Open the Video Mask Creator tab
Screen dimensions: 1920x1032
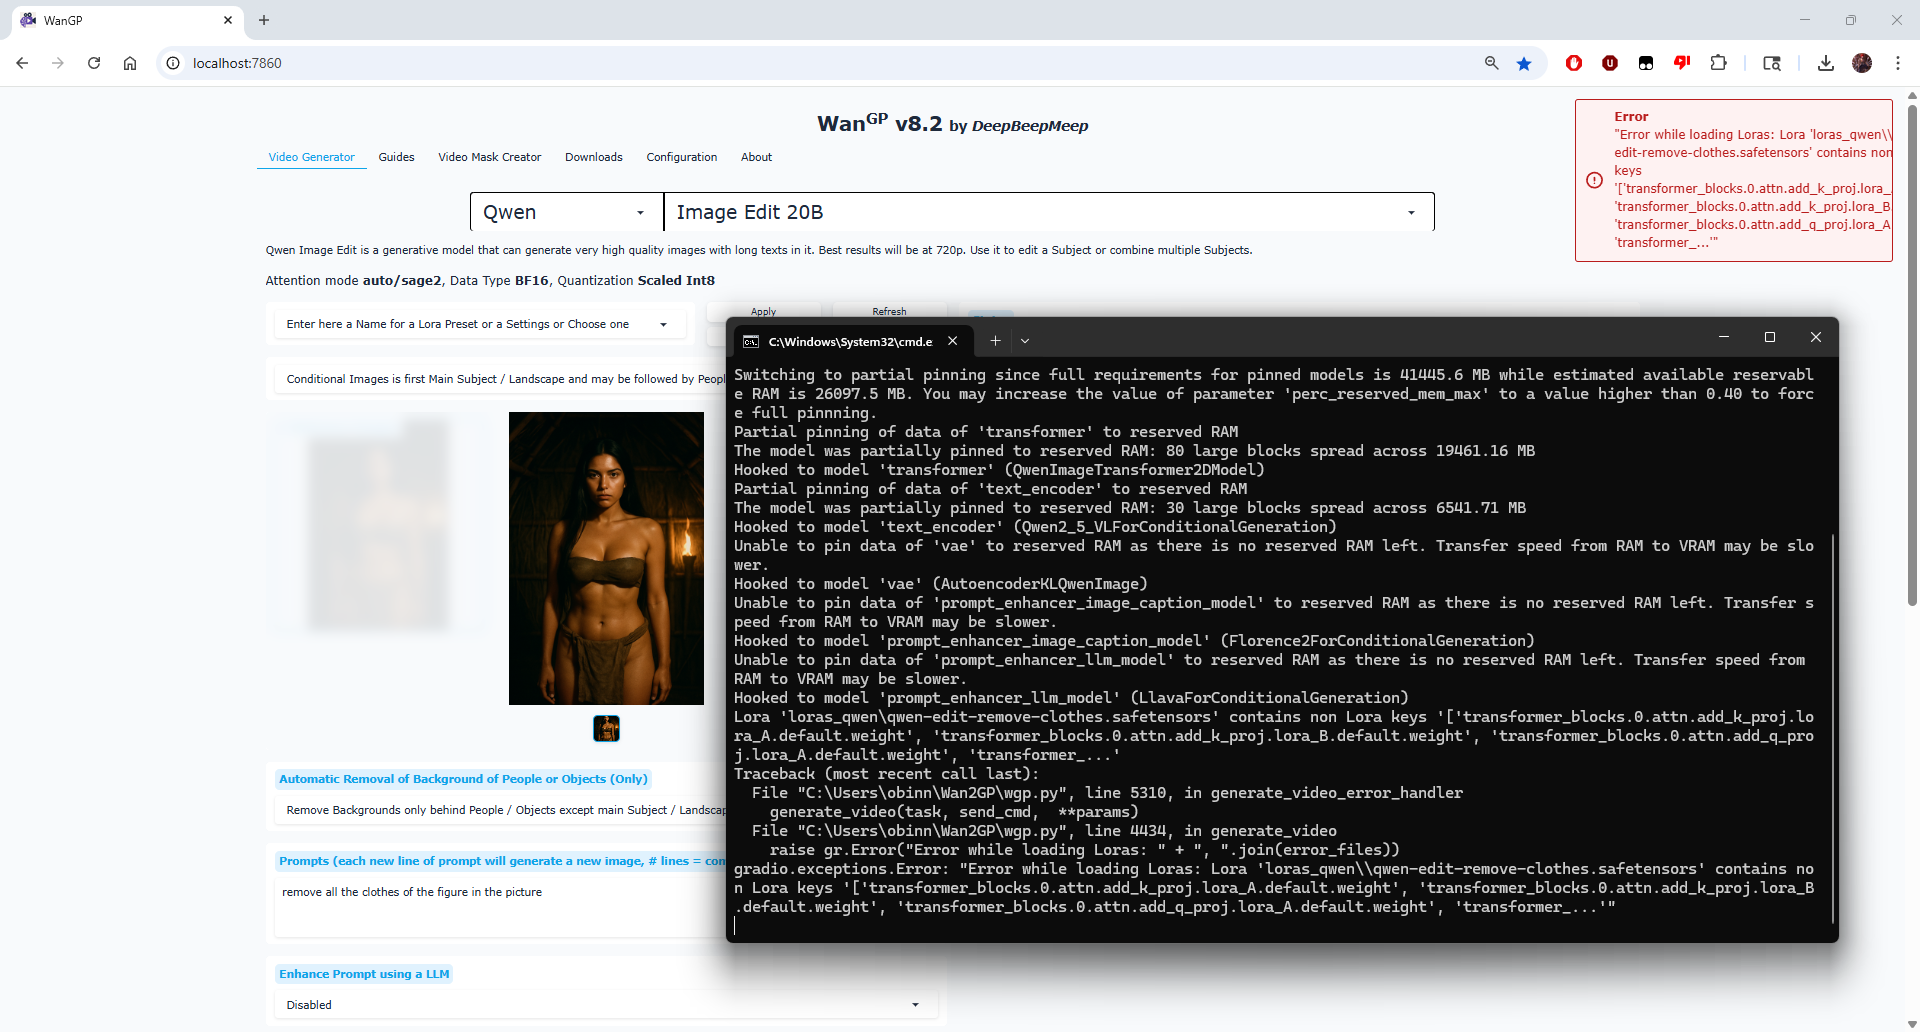coord(489,157)
